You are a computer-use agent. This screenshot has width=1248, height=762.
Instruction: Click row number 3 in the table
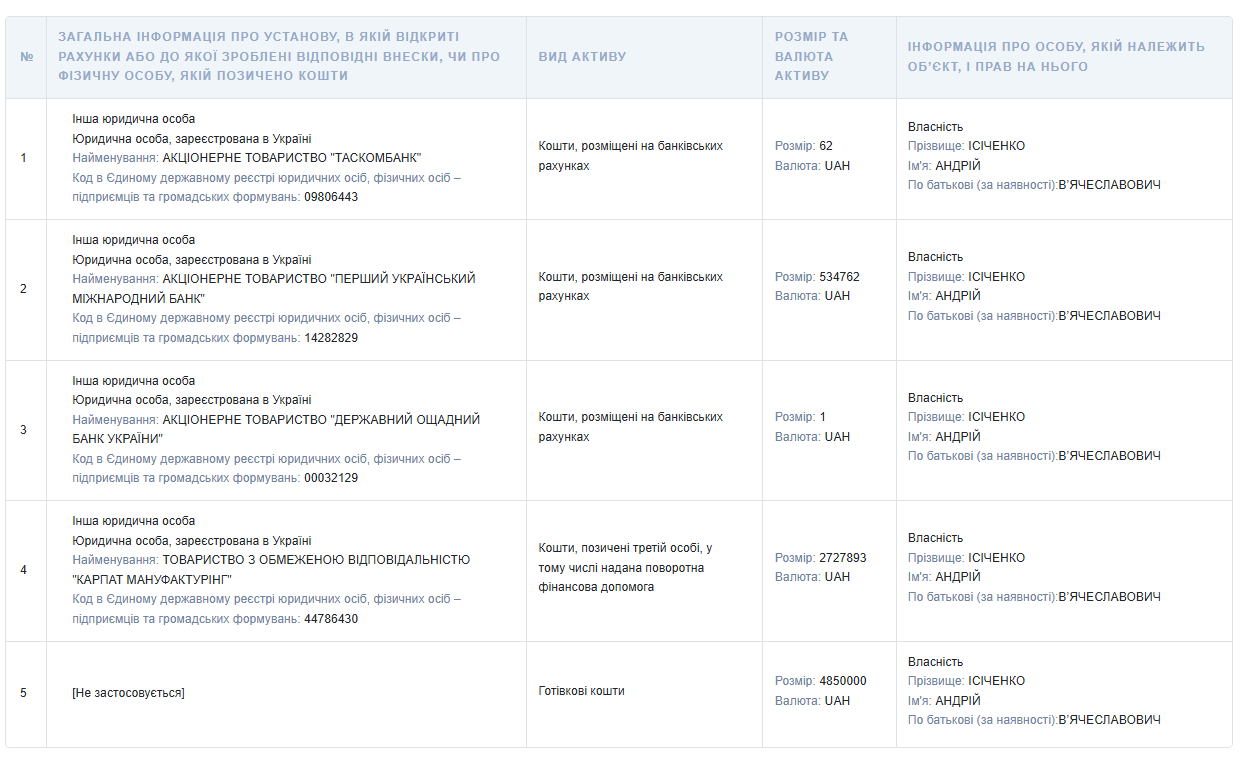click(24, 430)
